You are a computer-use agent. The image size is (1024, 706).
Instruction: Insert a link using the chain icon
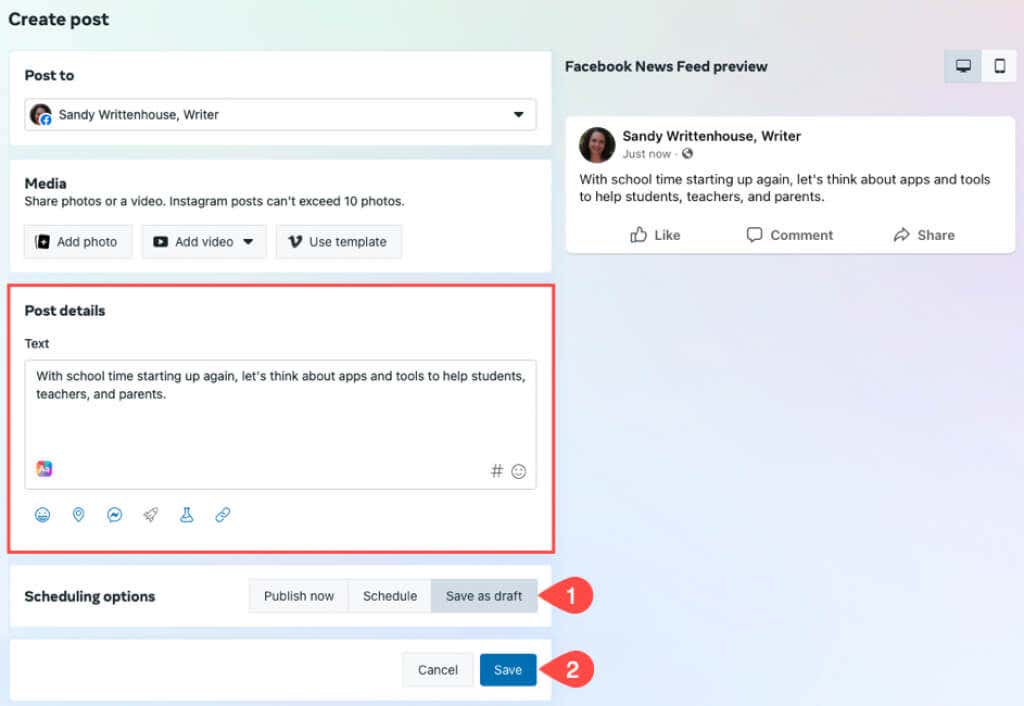(x=223, y=515)
